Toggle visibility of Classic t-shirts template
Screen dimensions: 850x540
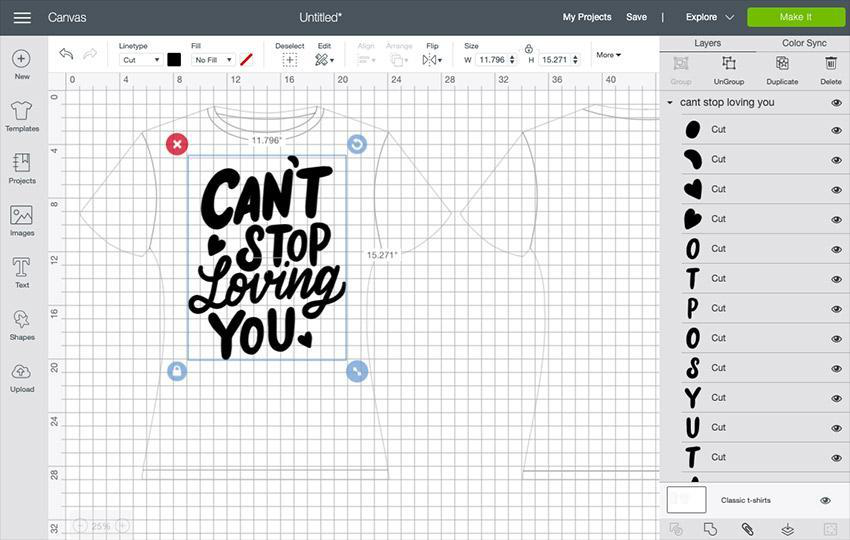[x=825, y=500]
